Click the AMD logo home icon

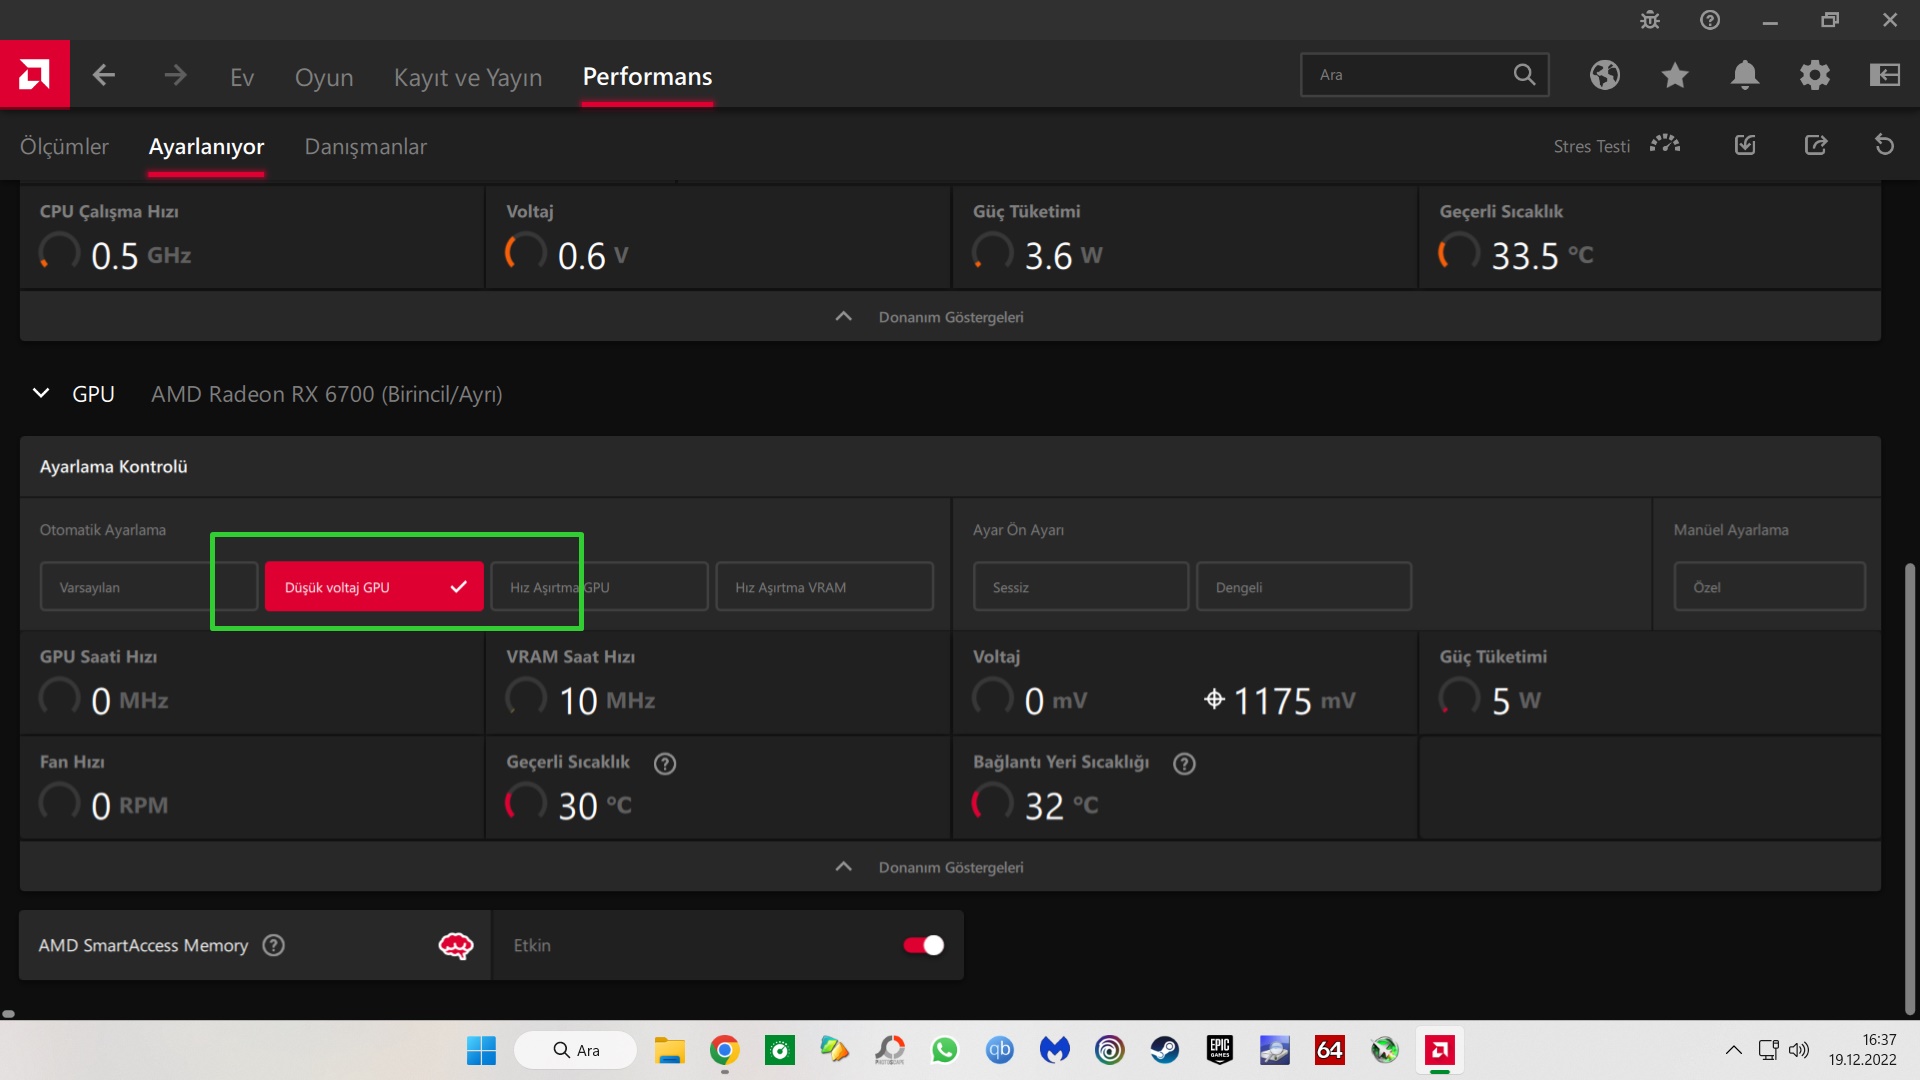[34, 75]
